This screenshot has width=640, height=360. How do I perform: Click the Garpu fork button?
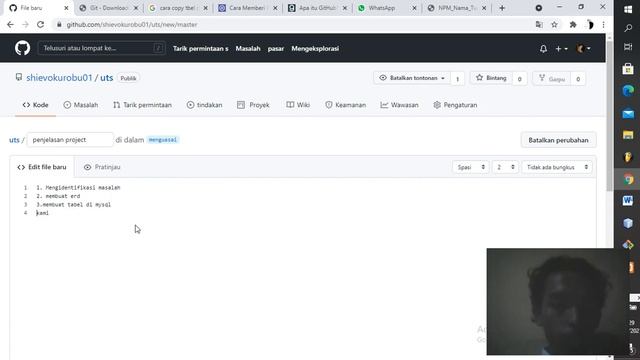(551, 78)
